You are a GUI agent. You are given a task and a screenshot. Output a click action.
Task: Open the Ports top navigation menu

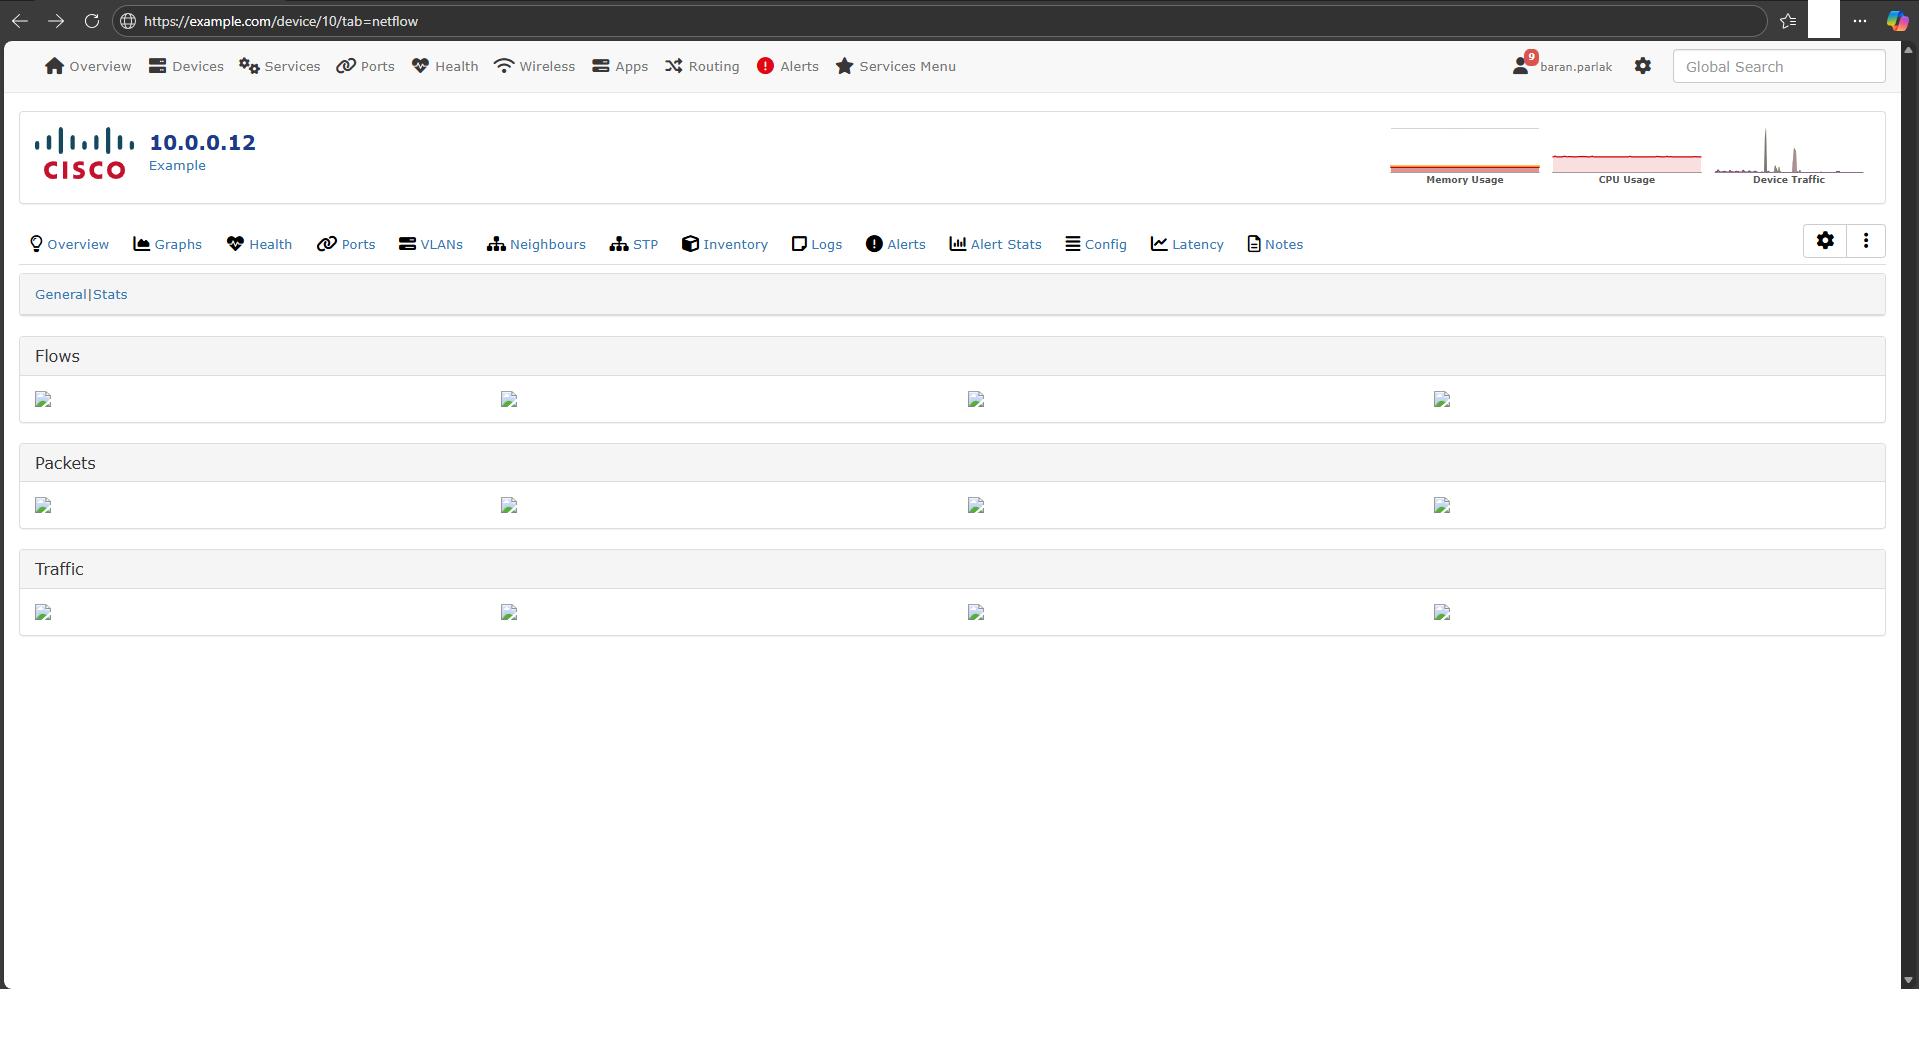pyautogui.click(x=365, y=66)
